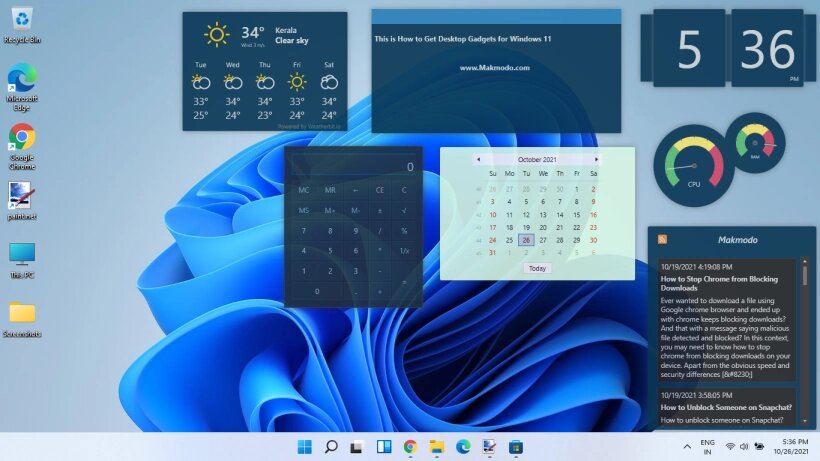Open 'How to Unblock Someone on Snapchat?' headline
Viewport: 820px width, 461px height.
(x=726, y=407)
